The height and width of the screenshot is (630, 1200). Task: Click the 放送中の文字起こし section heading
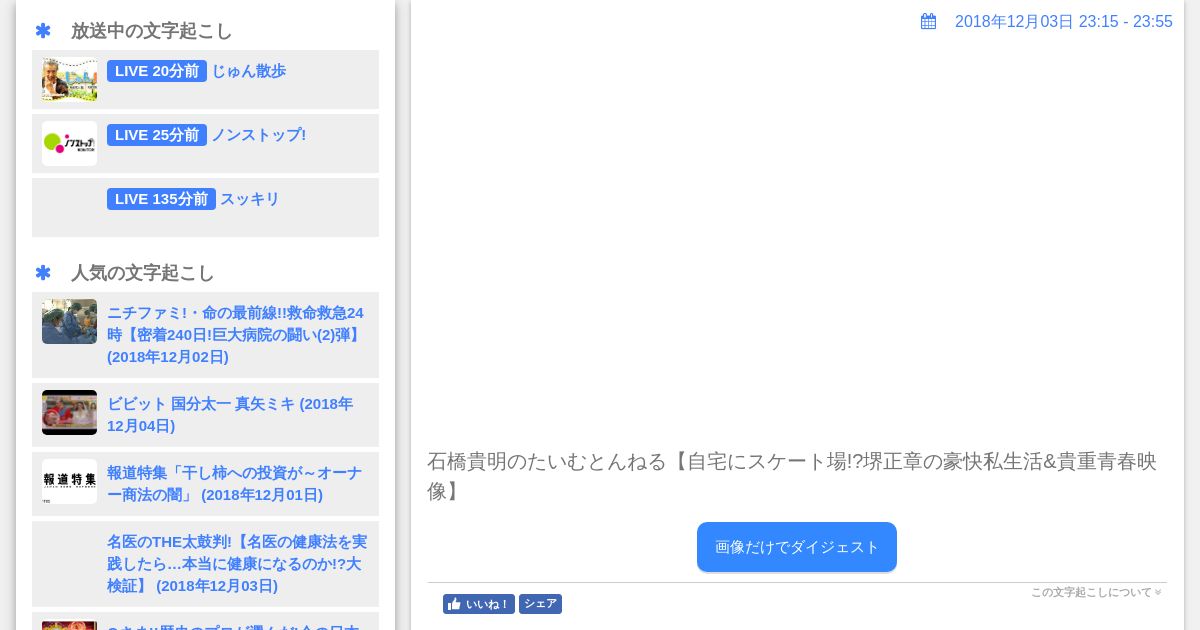pyautogui.click(x=152, y=31)
